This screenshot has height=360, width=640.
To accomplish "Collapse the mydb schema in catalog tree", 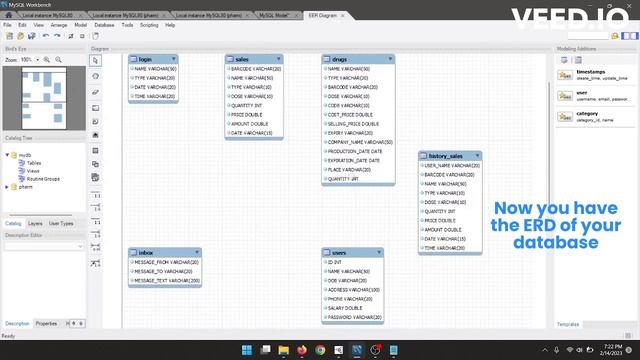I will point(7,155).
